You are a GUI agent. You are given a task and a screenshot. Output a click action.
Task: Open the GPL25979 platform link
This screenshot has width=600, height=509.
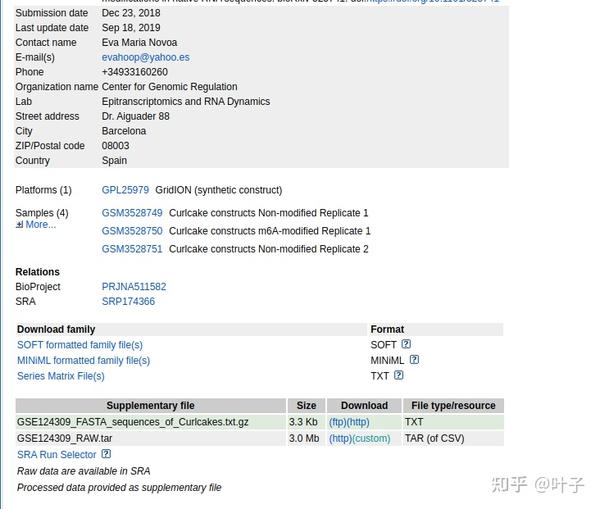125,190
